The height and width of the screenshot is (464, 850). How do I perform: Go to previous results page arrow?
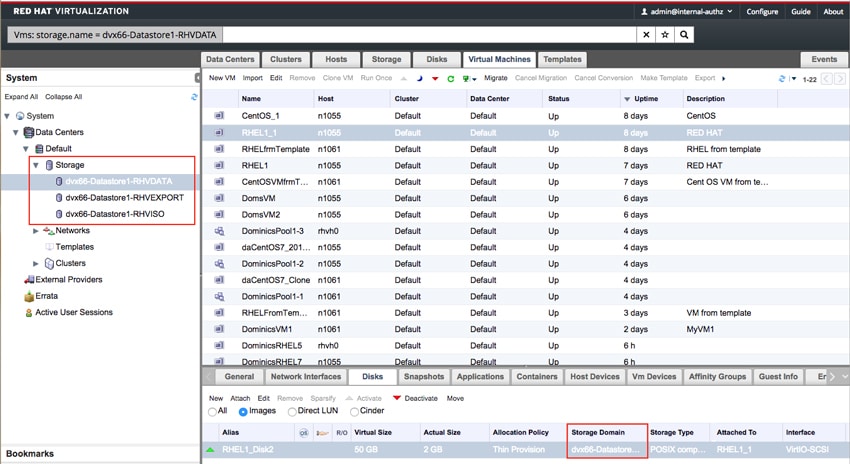(x=827, y=79)
